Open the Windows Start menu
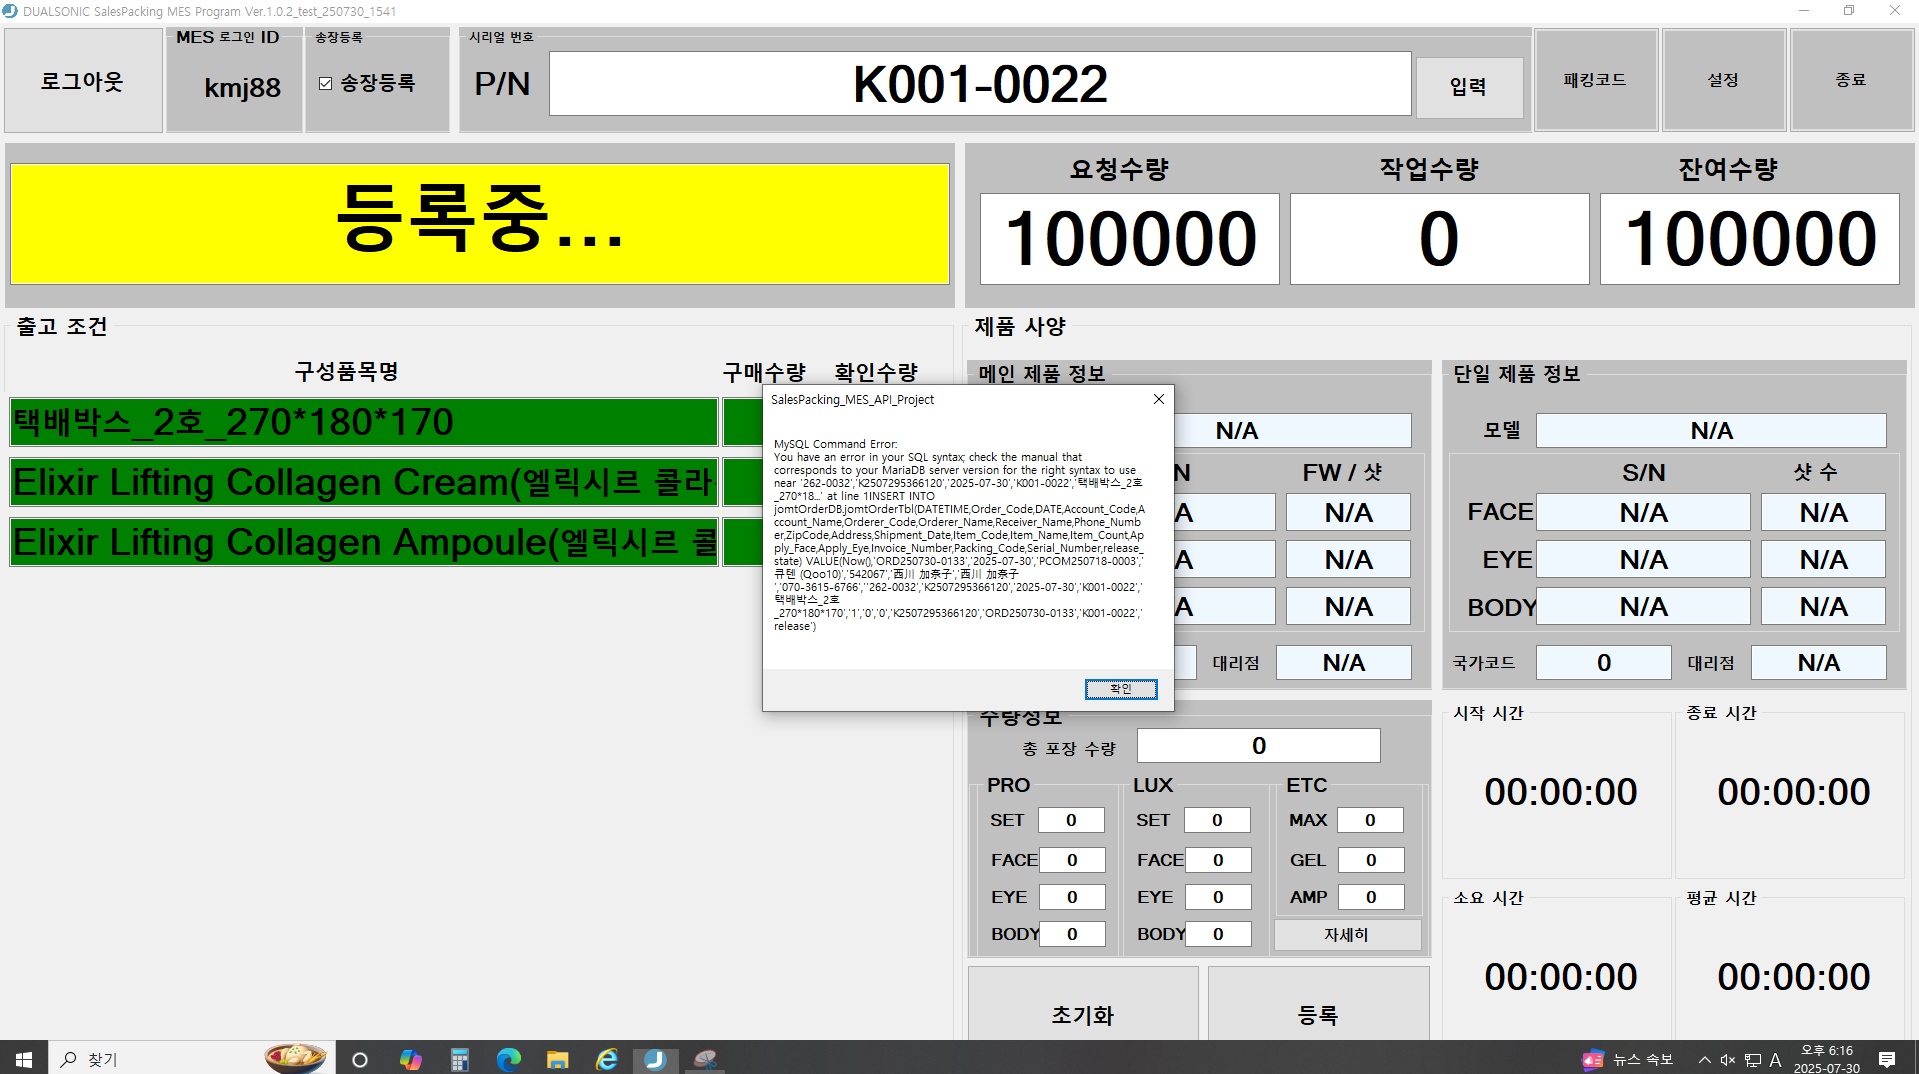Viewport: 1919px width, 1074px height. tap(24, 1059)
